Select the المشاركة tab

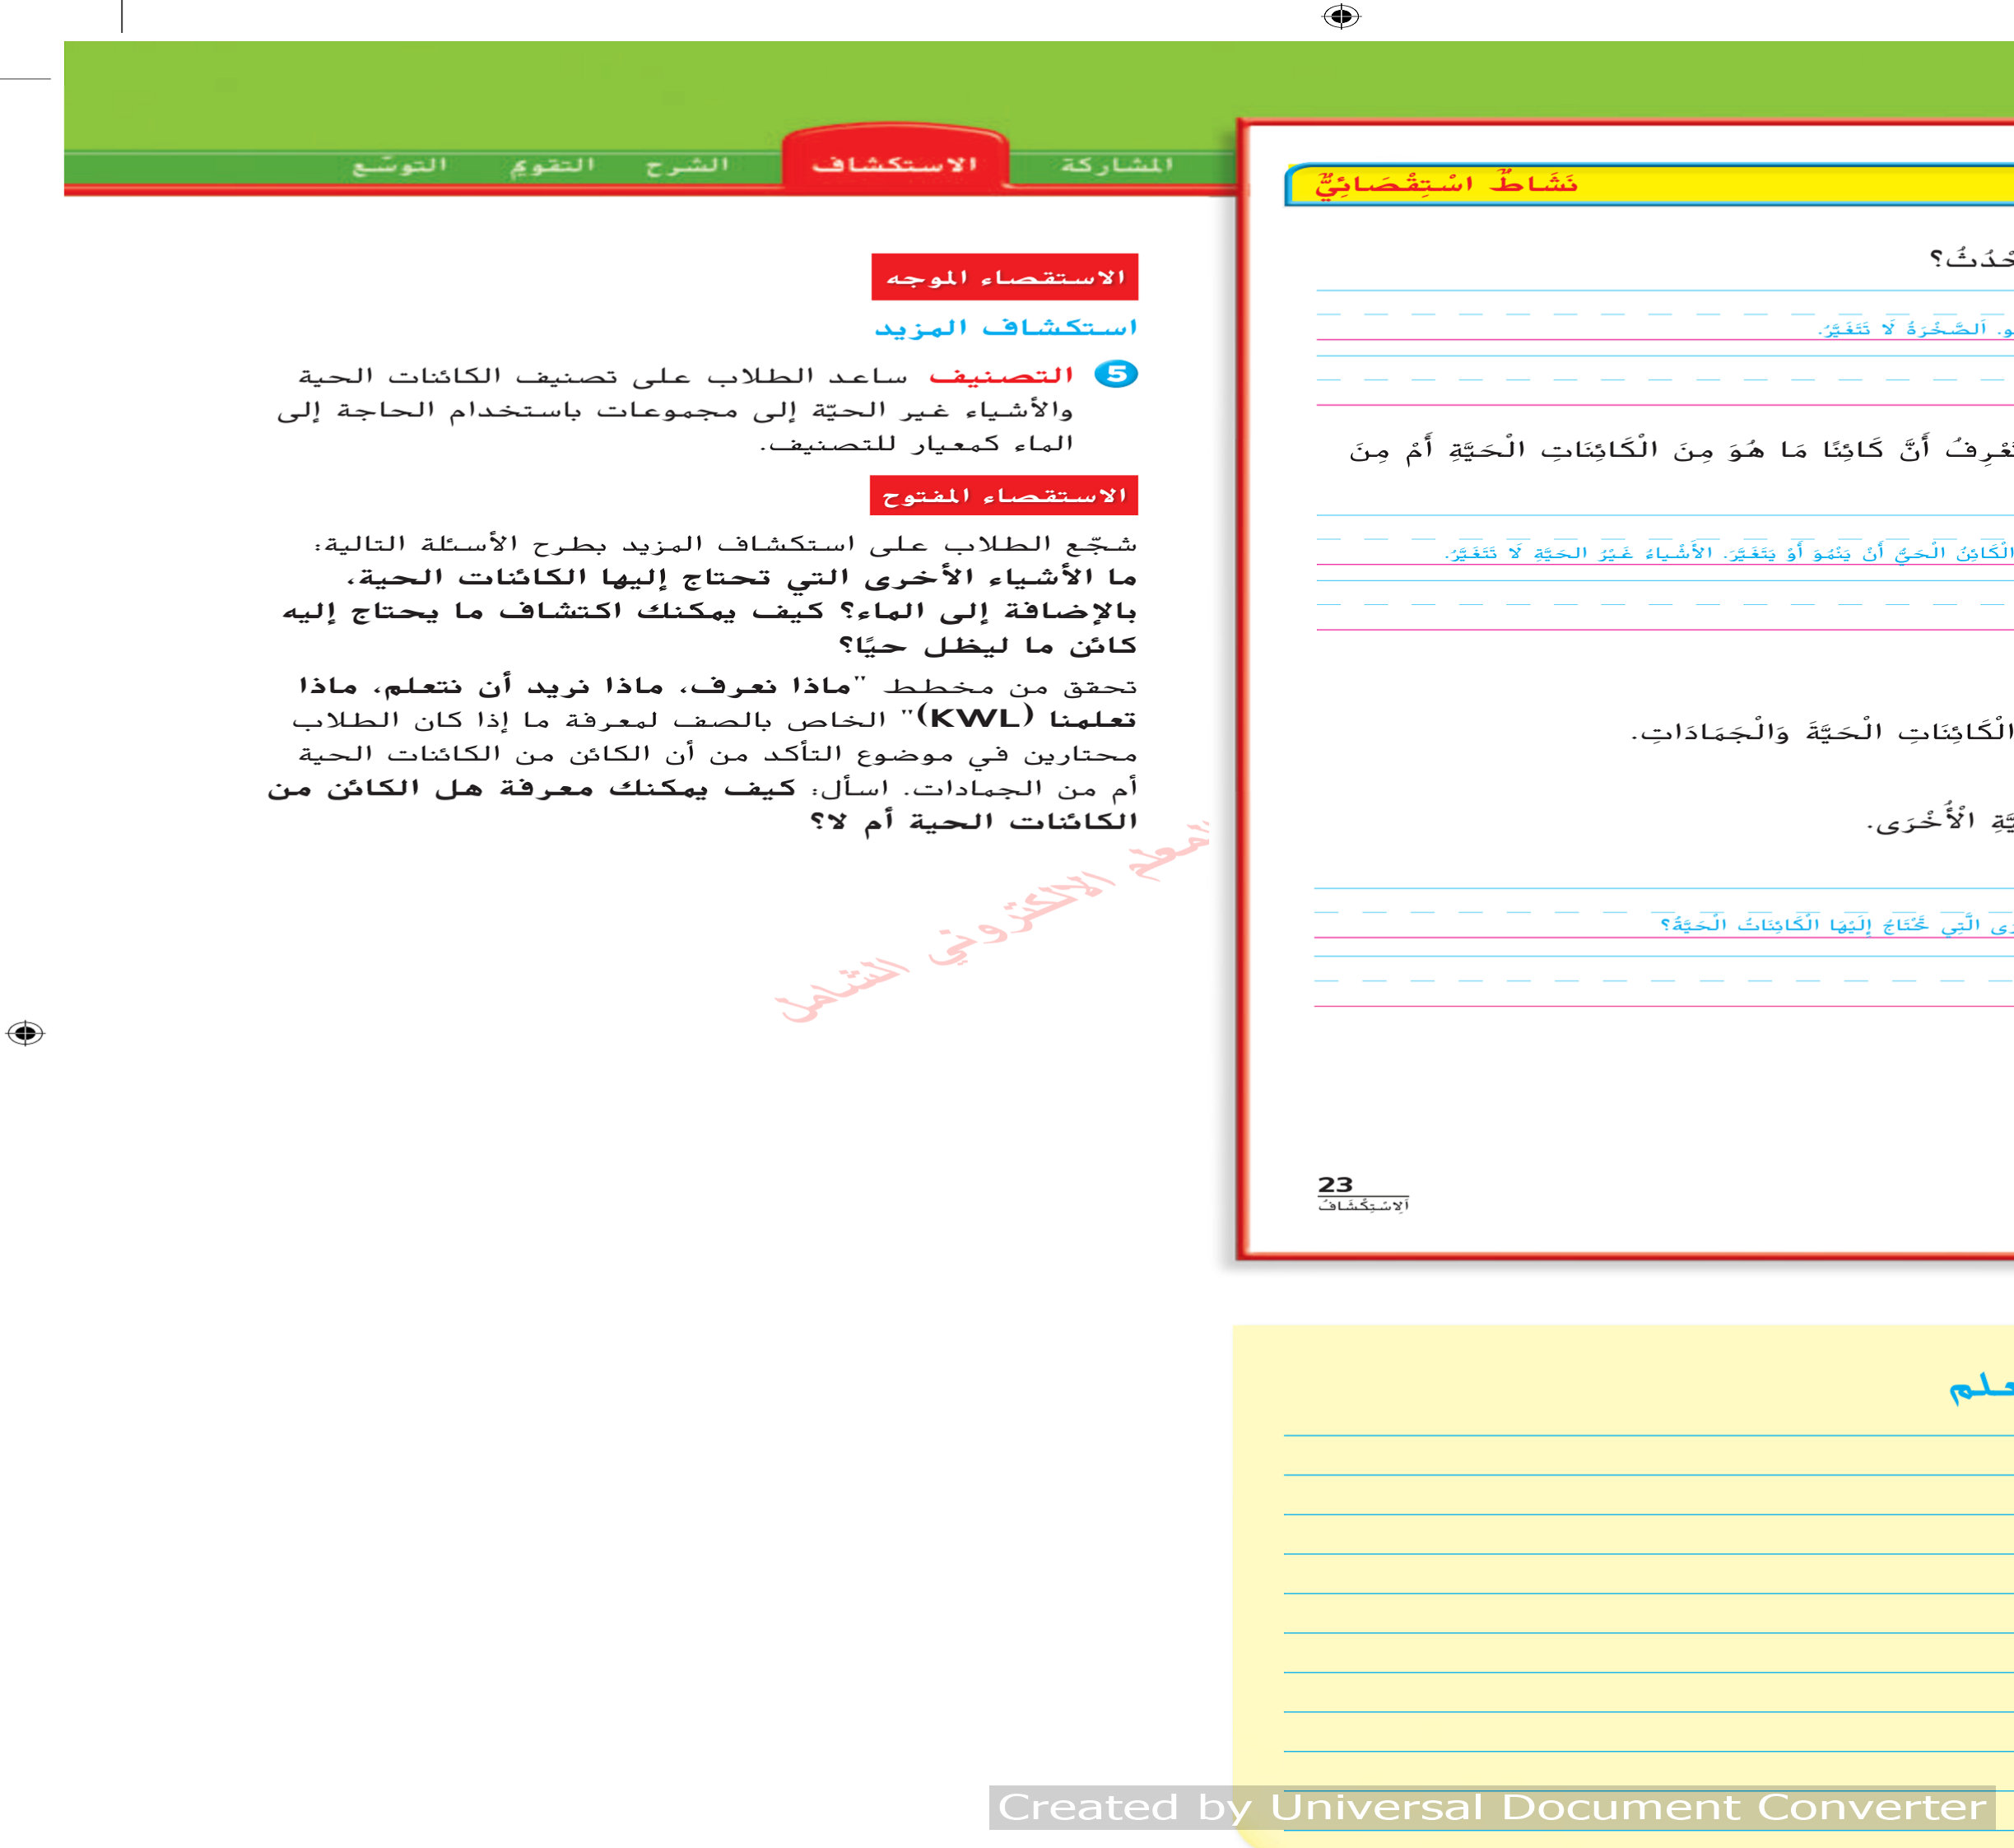[1117, 164]
